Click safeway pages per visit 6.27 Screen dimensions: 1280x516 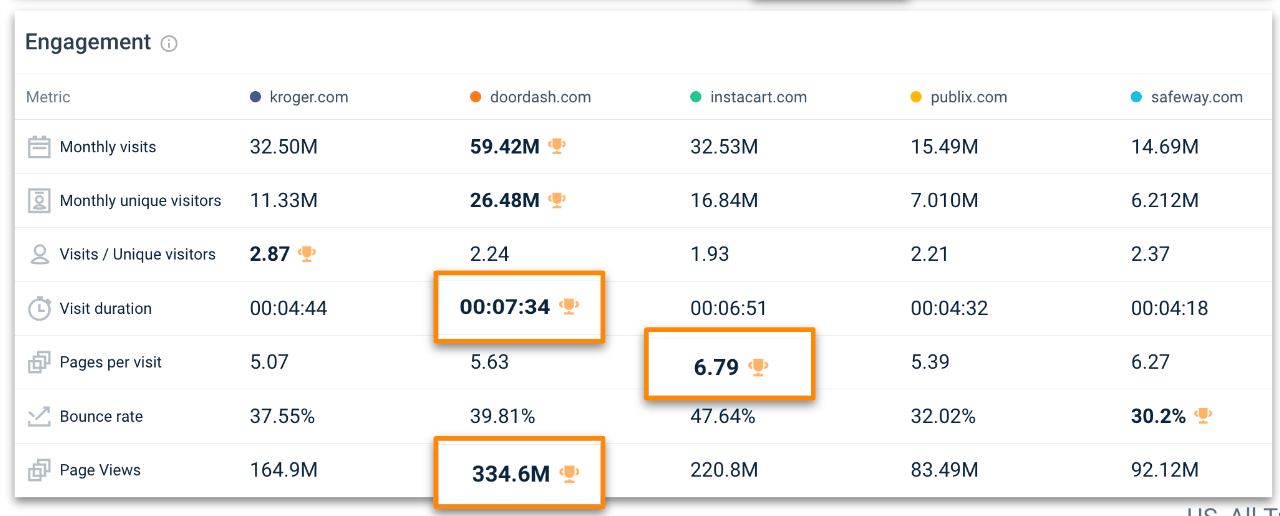click(x=1150, y=363)
